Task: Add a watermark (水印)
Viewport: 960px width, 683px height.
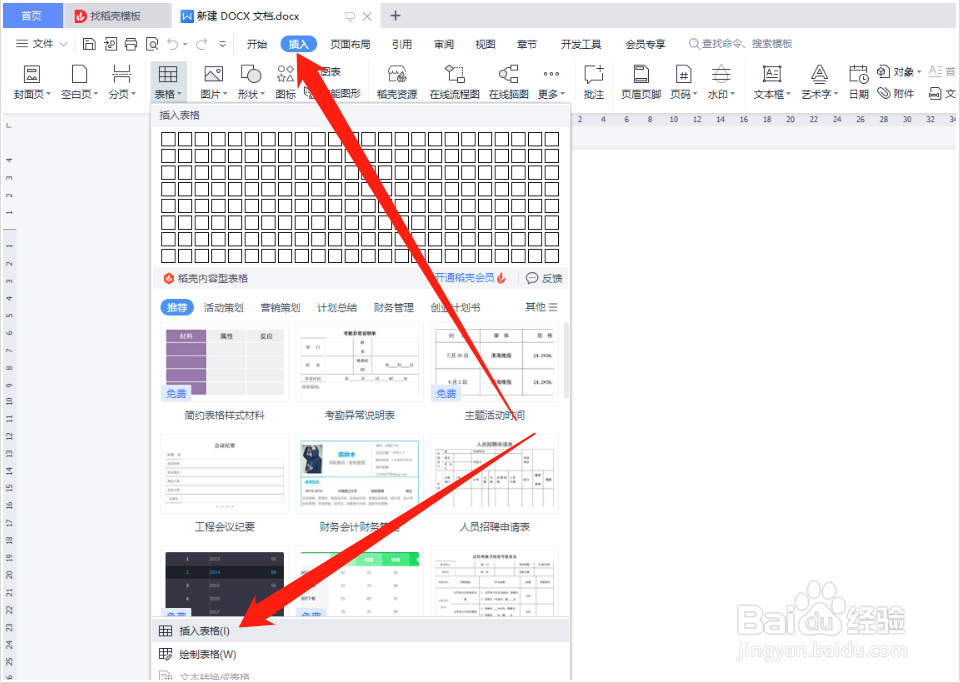Action: click(x=721, y=81)
